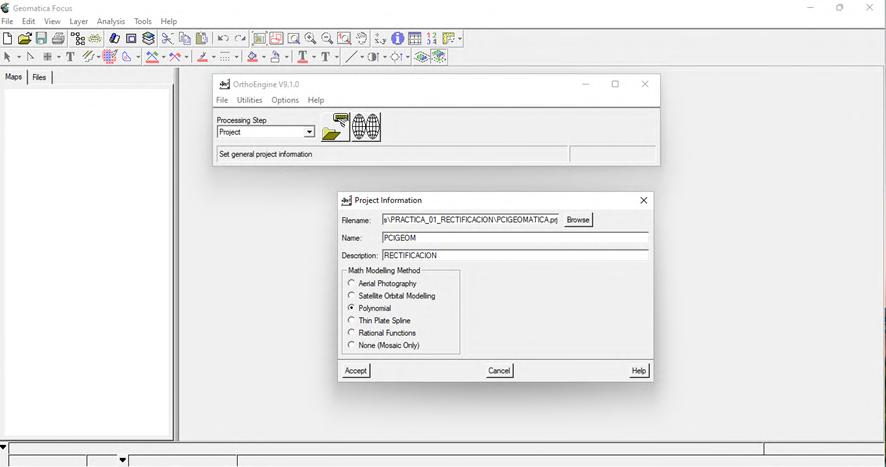Select the Pan hand tool
The image size is (886, 467).
(x=362, y=38)
